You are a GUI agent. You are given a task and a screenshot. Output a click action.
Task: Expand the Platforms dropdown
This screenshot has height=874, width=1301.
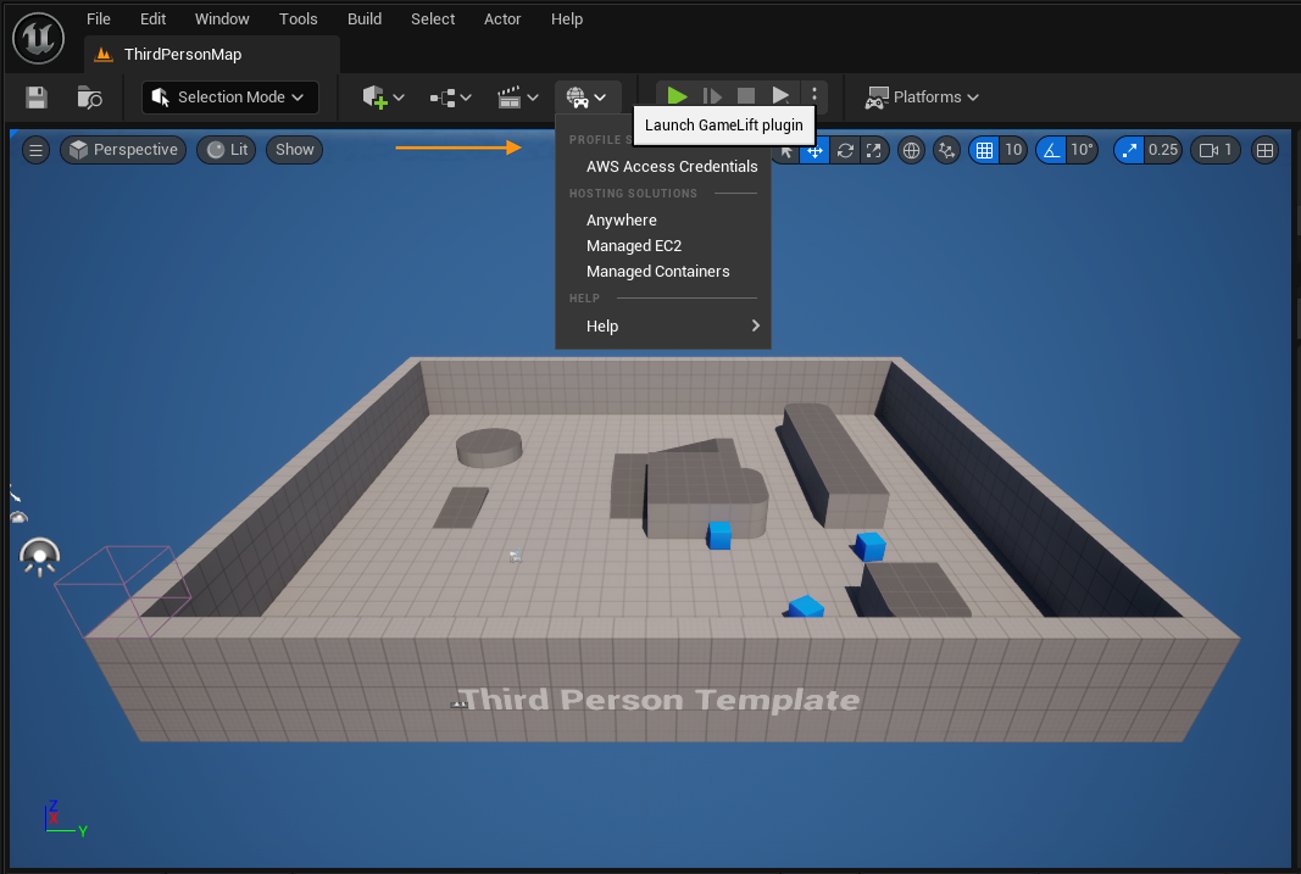click(922, 97)
